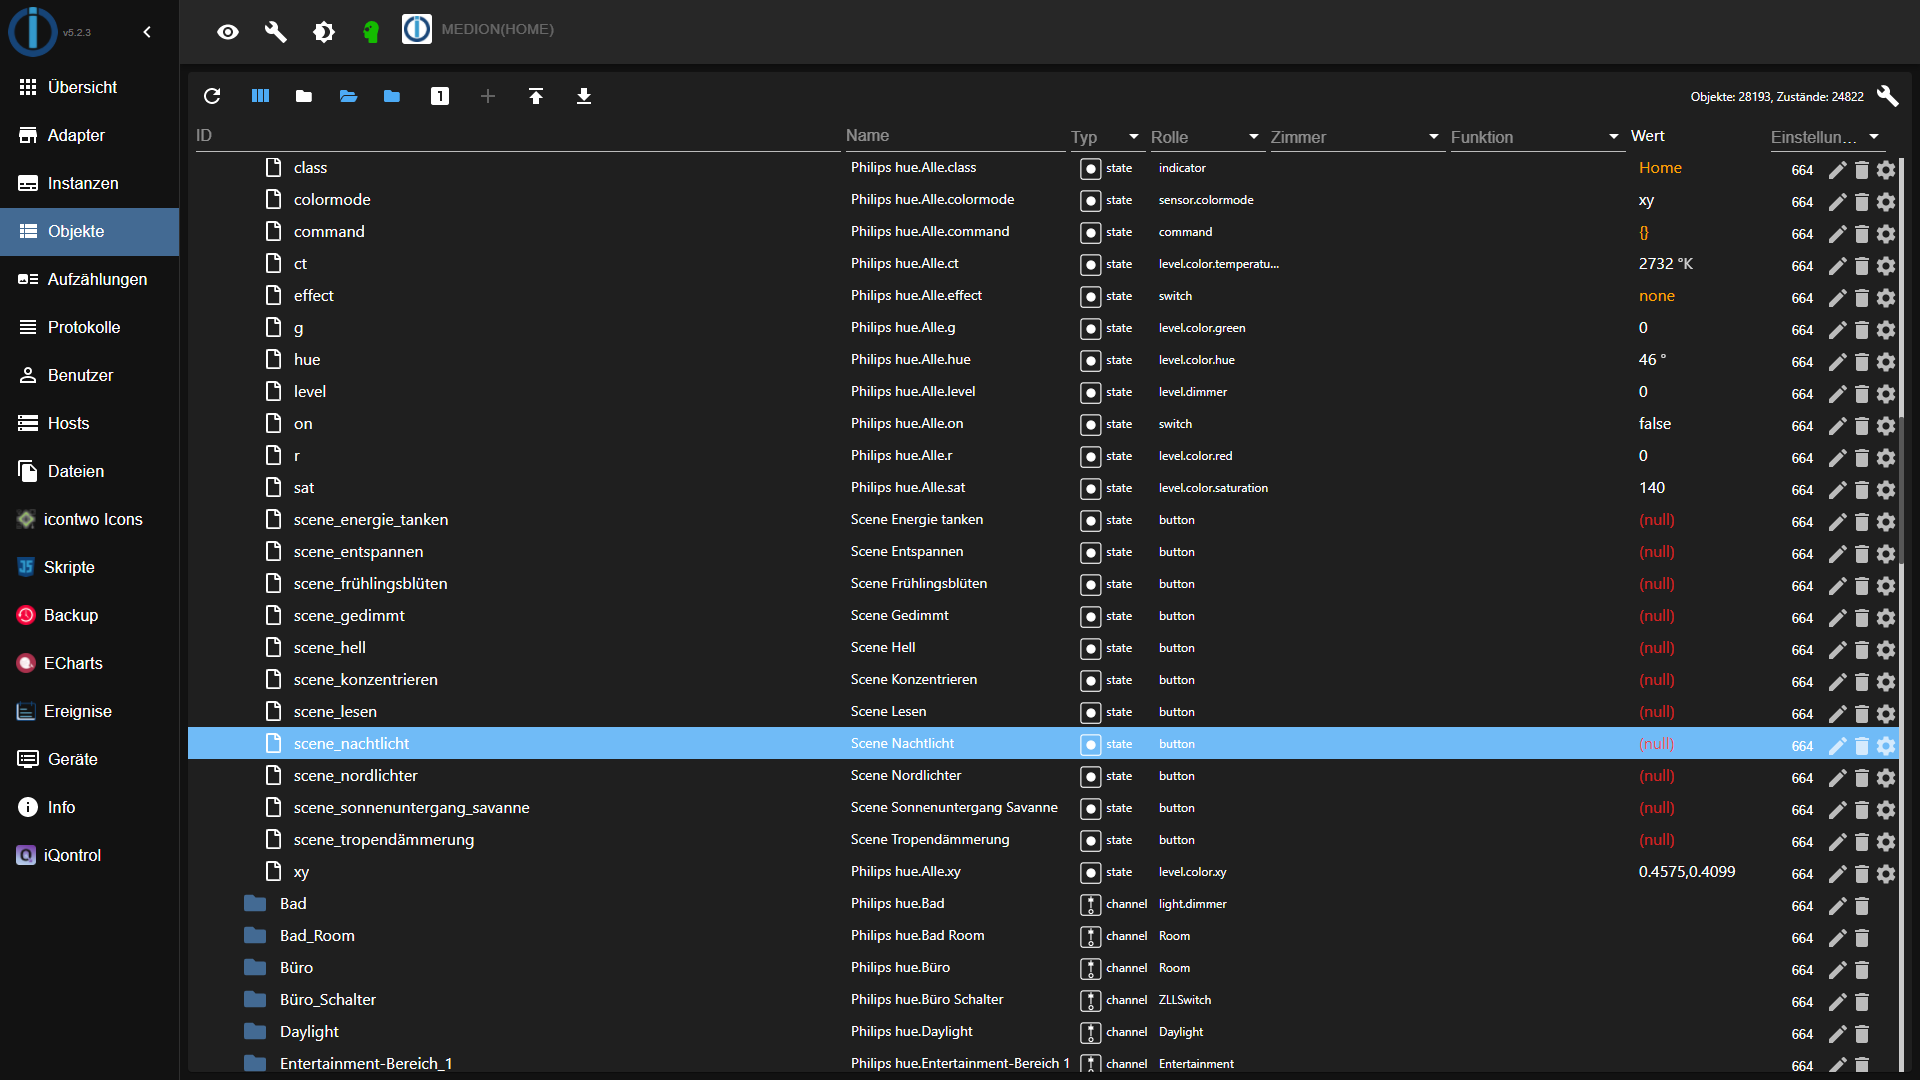
Task: Edit the scene_nachtlicht object
Action: pos(1837,746)
